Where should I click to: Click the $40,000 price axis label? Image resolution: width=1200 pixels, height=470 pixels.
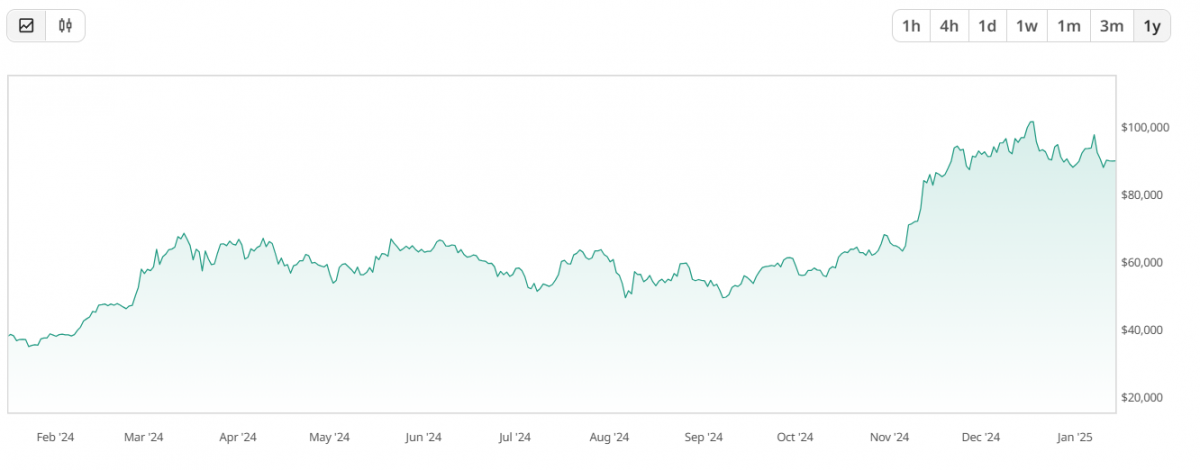point(1146,330)
